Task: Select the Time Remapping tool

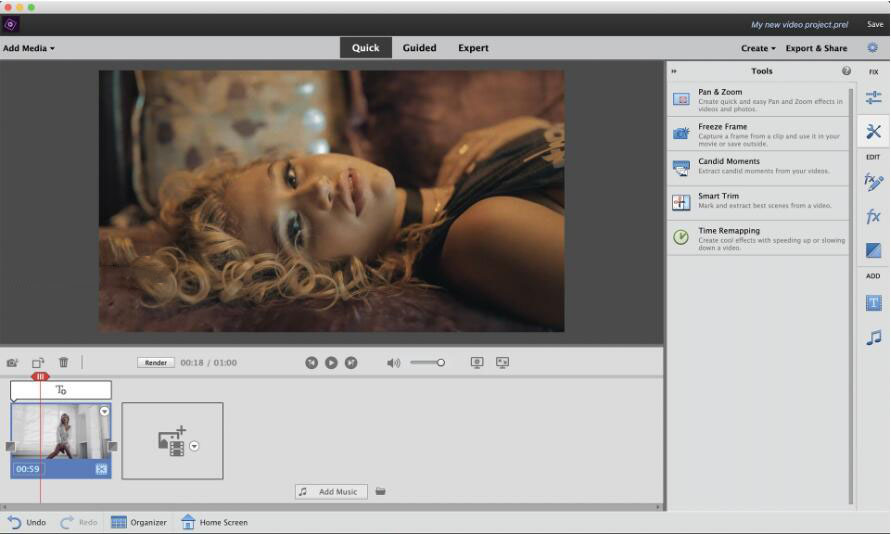Action: (758, 238)
